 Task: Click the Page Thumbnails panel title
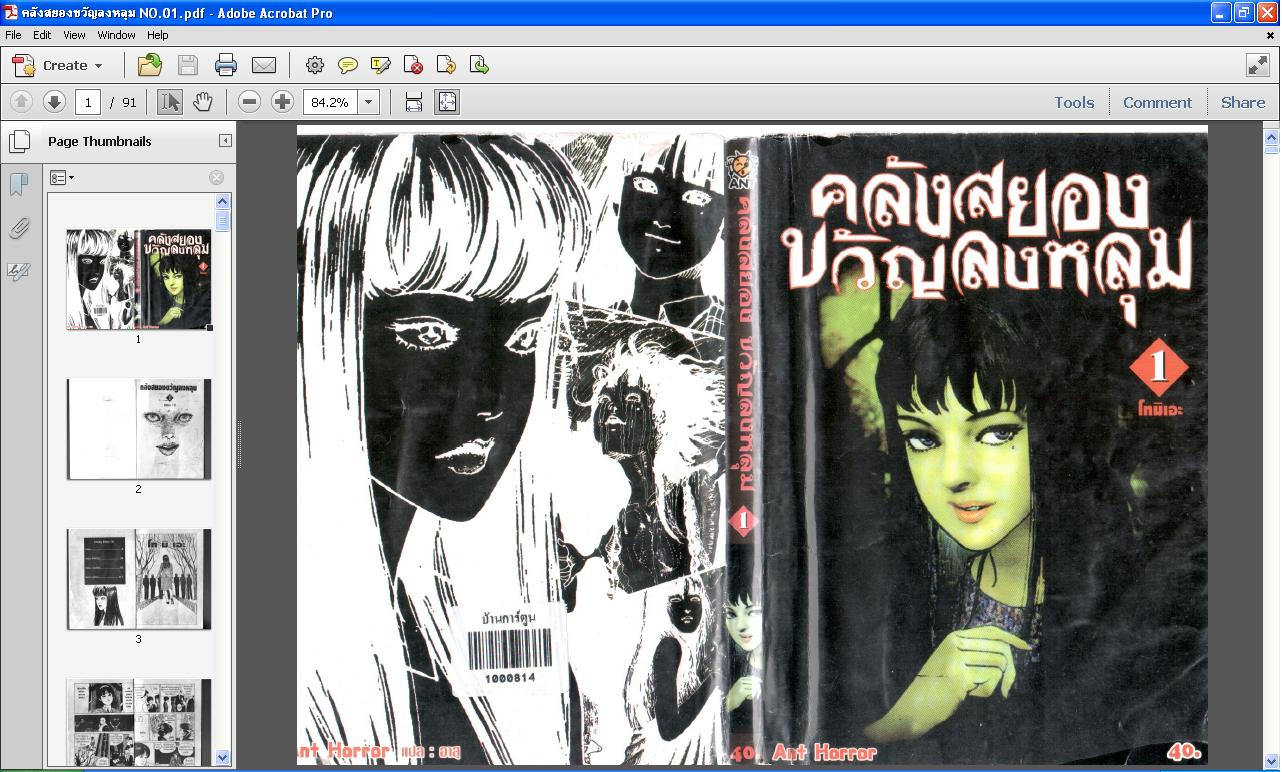point(100,141)
